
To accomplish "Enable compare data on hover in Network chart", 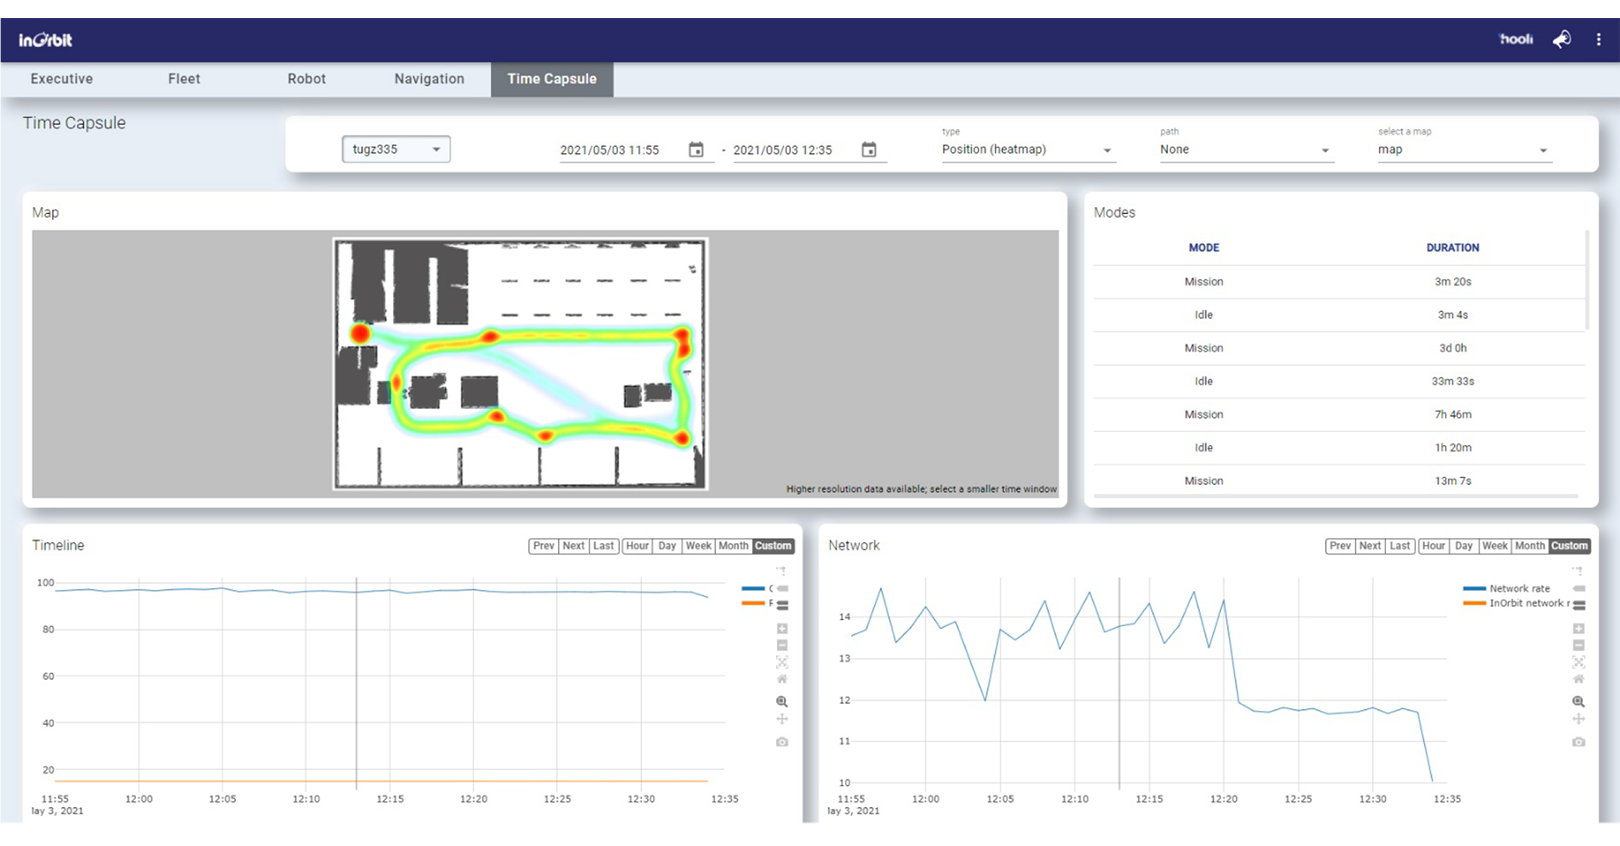I will pyautogui.click(x=1579, y=605).
